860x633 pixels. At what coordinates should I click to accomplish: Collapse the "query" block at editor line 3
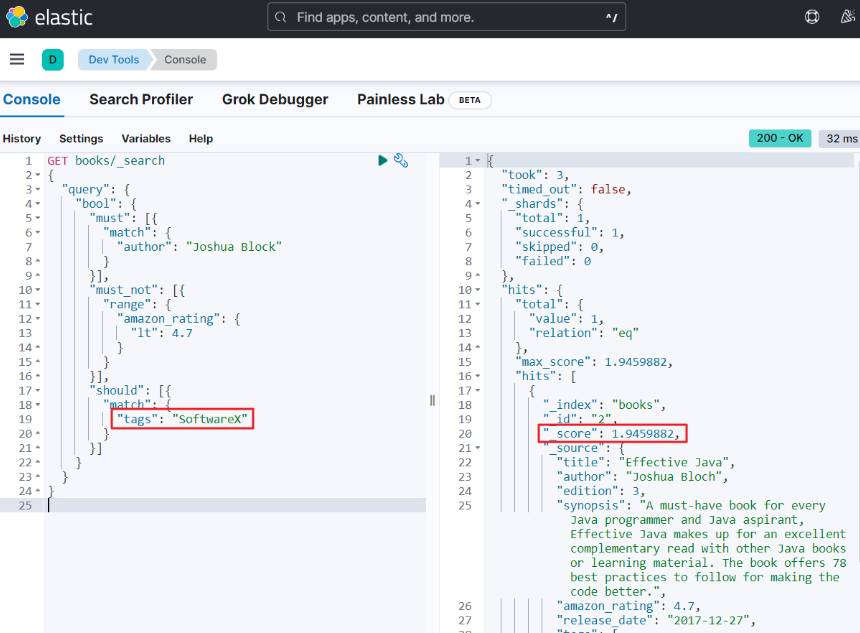38,189
